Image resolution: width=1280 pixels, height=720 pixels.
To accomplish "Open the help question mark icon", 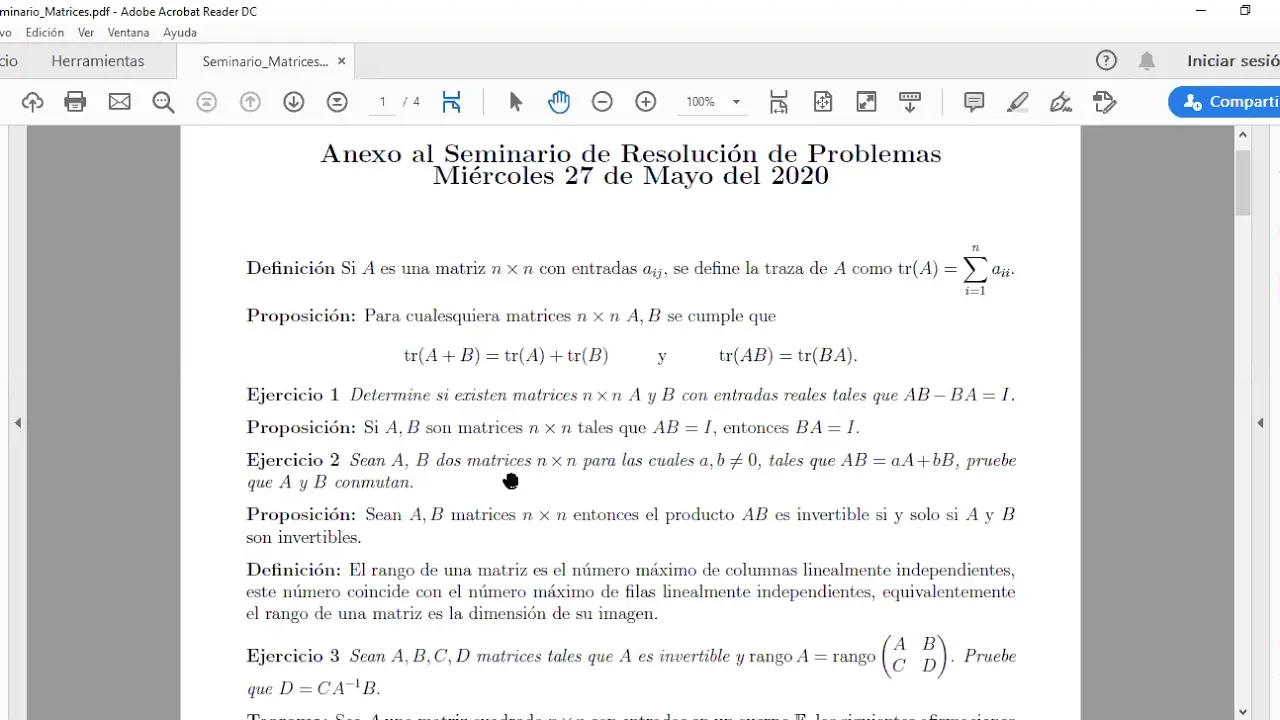I will point(1106,61).
